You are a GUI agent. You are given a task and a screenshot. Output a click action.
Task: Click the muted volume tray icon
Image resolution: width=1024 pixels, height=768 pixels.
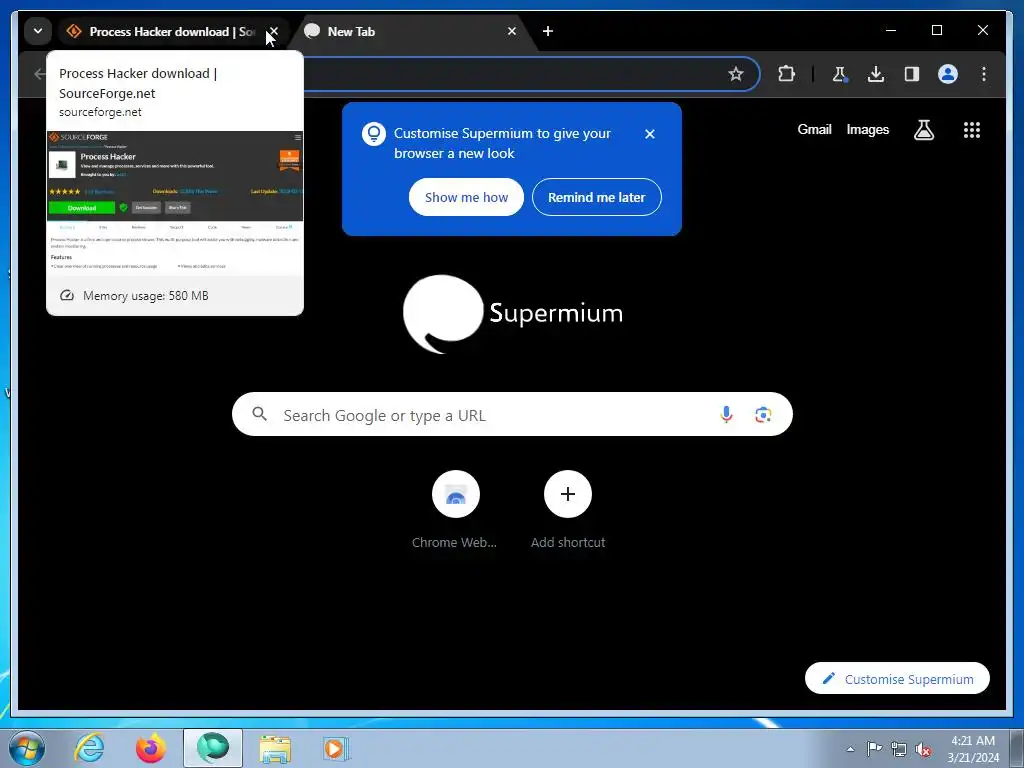923,750
